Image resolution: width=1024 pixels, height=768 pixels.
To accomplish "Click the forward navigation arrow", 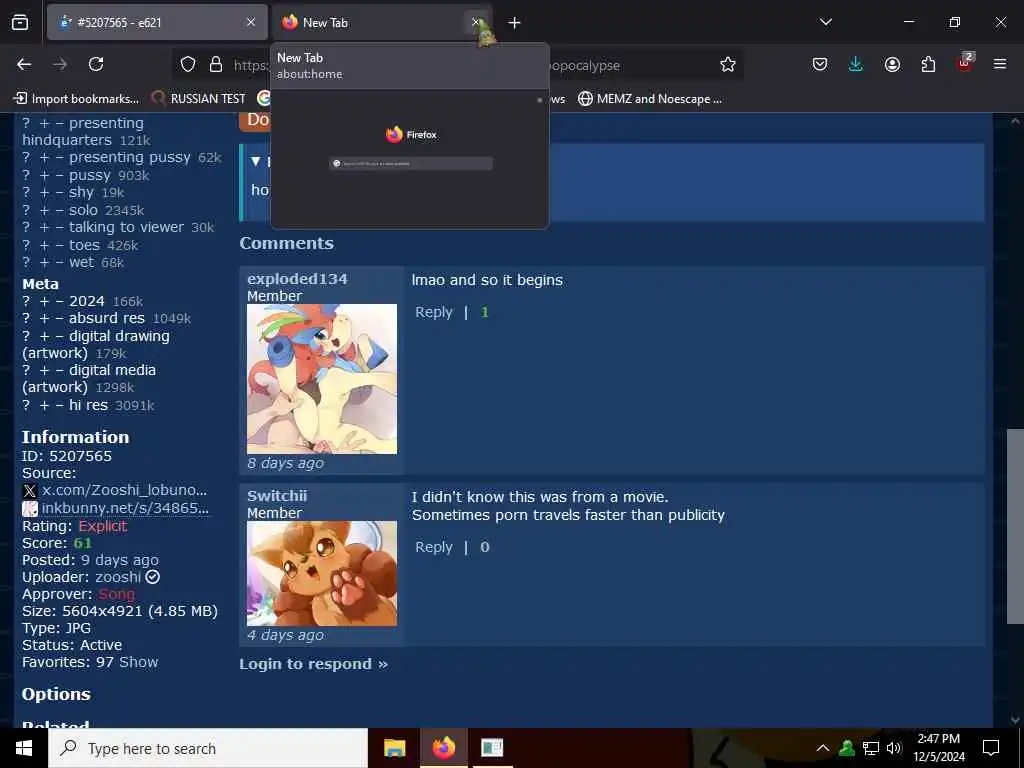I will click(x=60, y=64).
